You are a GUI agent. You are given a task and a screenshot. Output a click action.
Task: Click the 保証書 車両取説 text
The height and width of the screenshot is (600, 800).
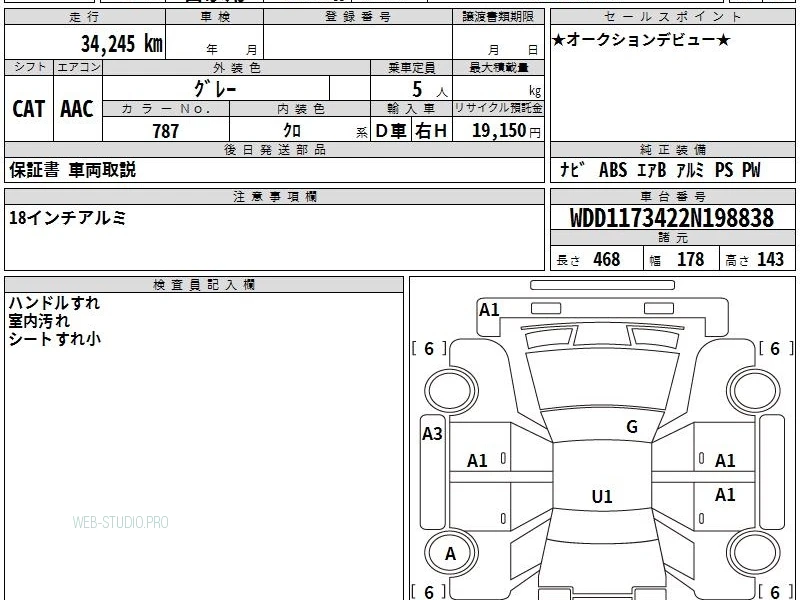(72, 170)
